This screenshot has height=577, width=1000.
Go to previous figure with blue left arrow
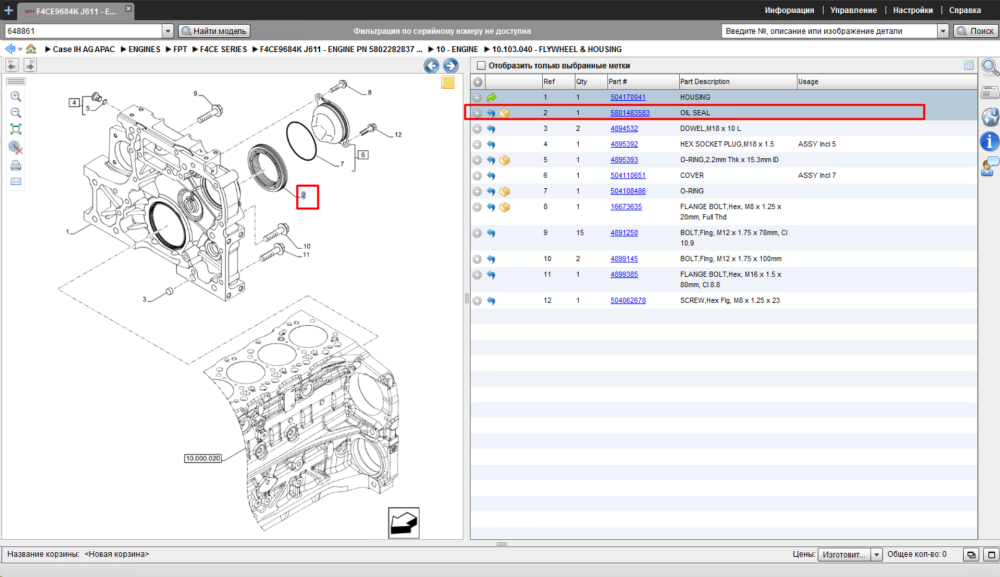tap(431, 66)
